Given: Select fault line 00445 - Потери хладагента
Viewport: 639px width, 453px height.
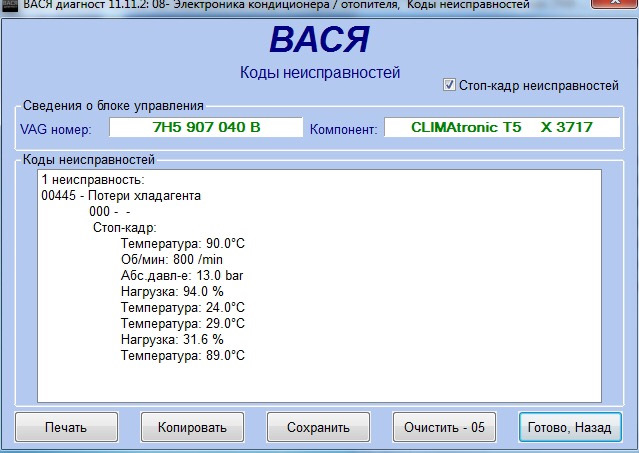Looking at the screenshot, I should [121, 196].
